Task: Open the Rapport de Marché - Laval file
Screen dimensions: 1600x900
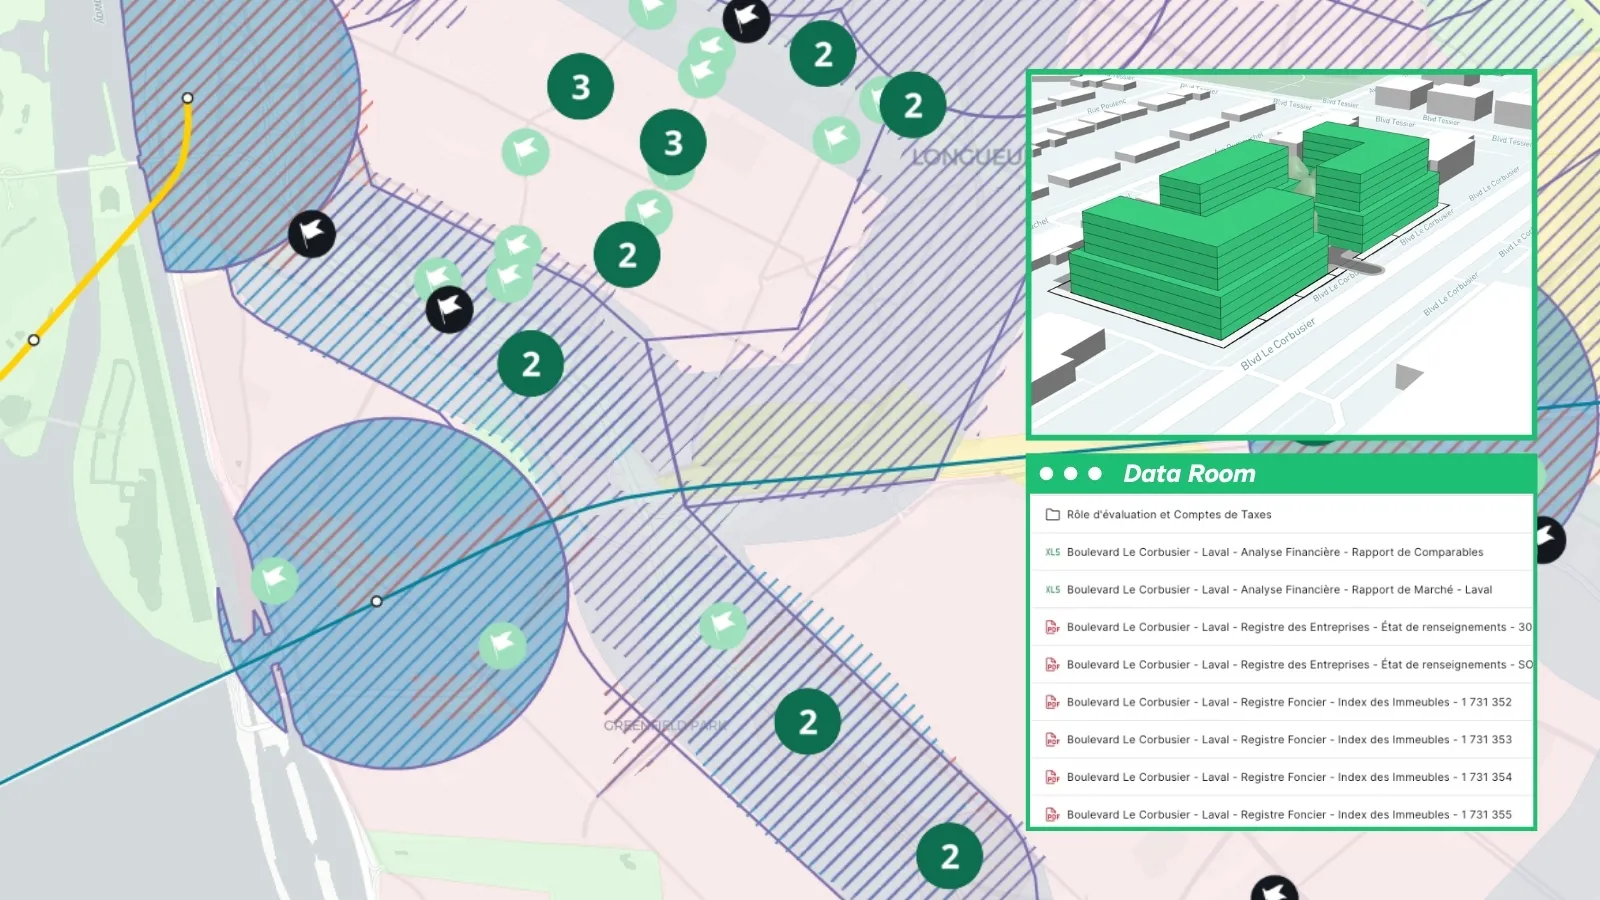Action: 1280,590
